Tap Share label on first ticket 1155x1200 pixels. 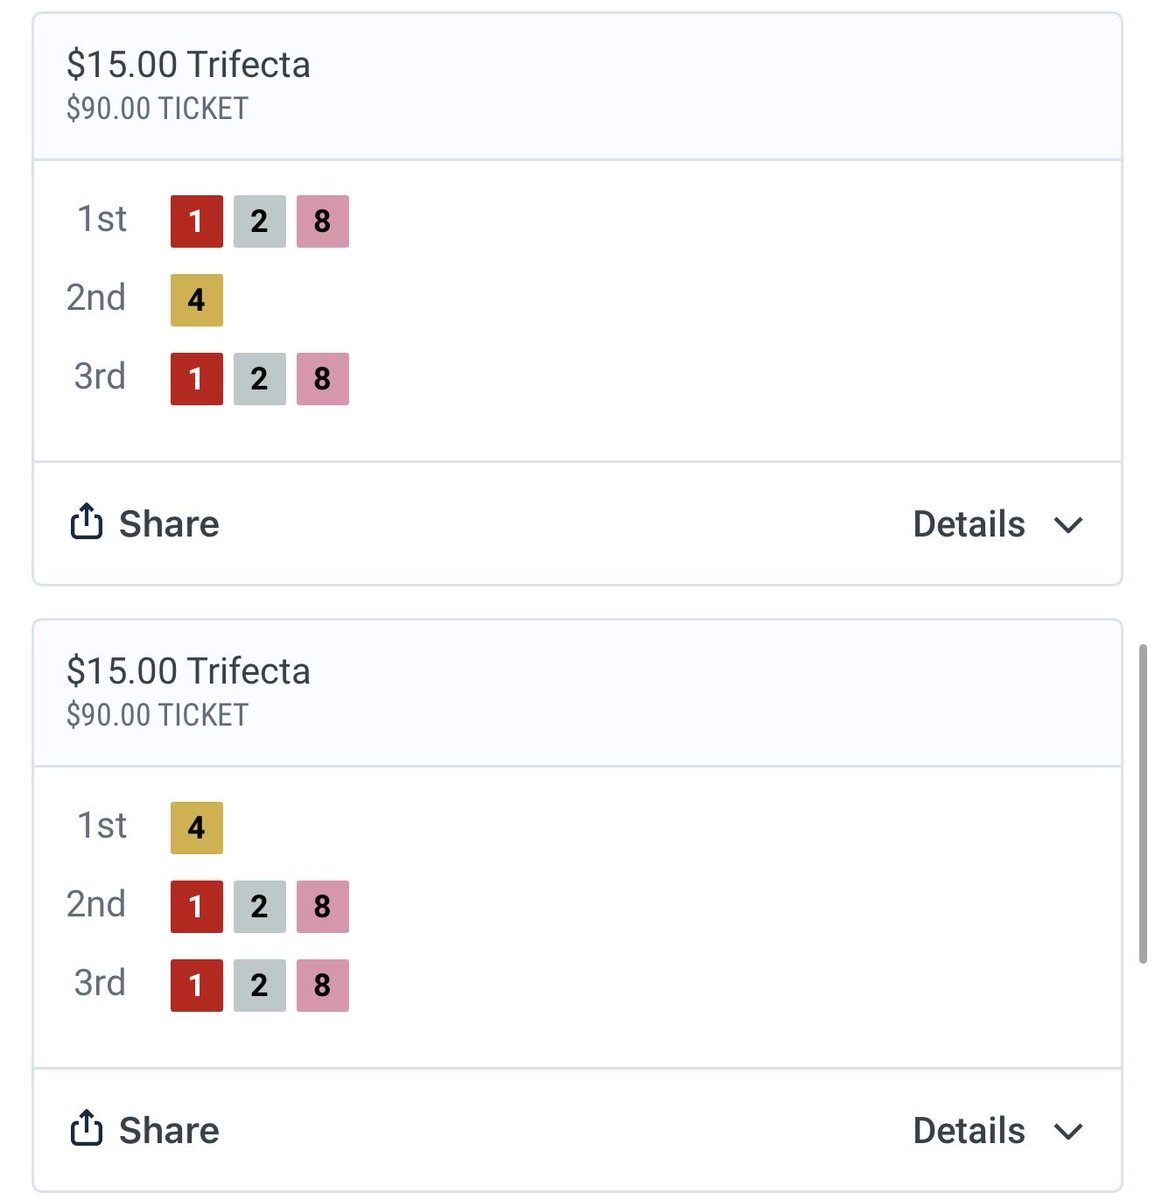tap(169, 524)
